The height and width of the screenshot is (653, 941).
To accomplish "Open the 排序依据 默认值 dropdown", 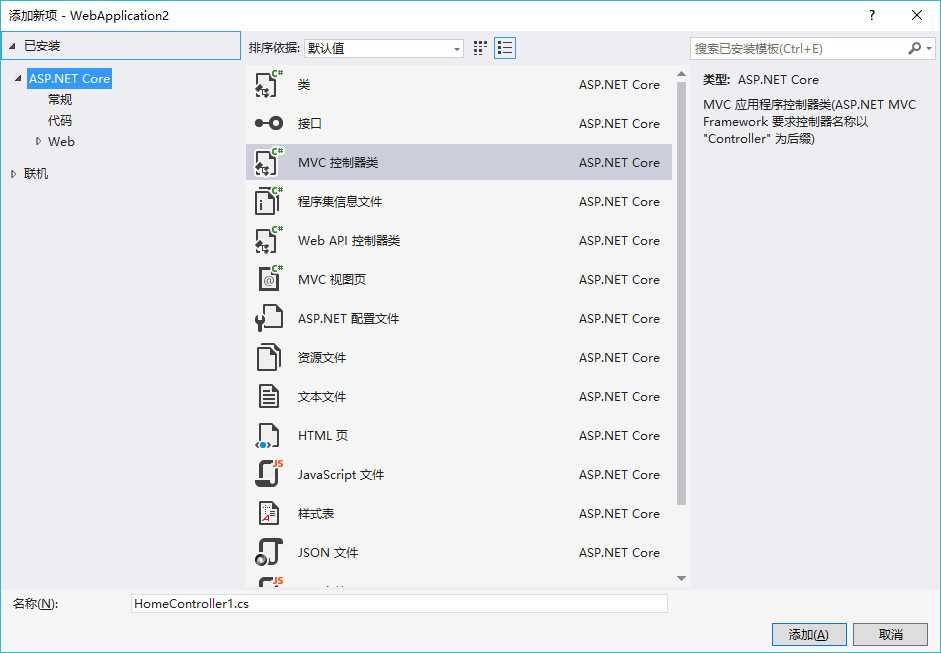I will click(x=383, y=48).
